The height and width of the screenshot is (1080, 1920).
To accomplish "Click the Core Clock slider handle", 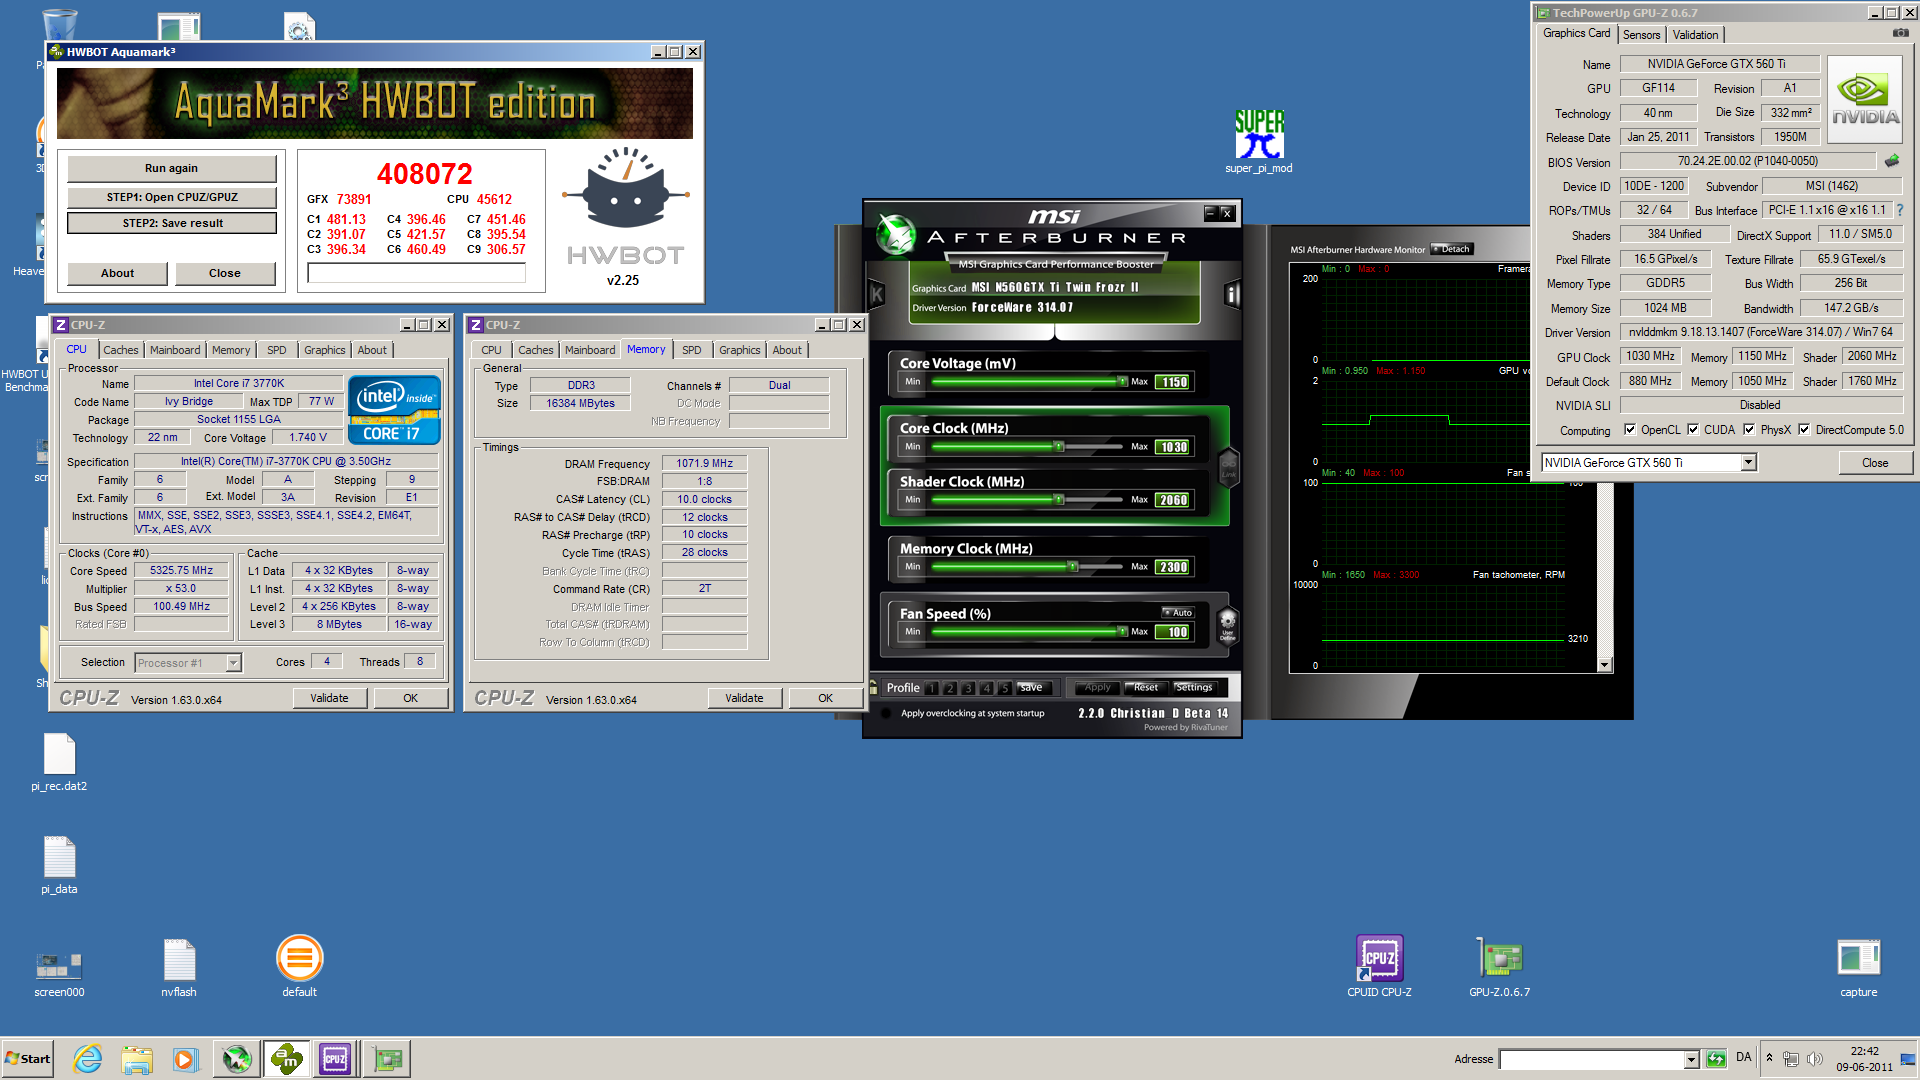I will (1058, 447).
